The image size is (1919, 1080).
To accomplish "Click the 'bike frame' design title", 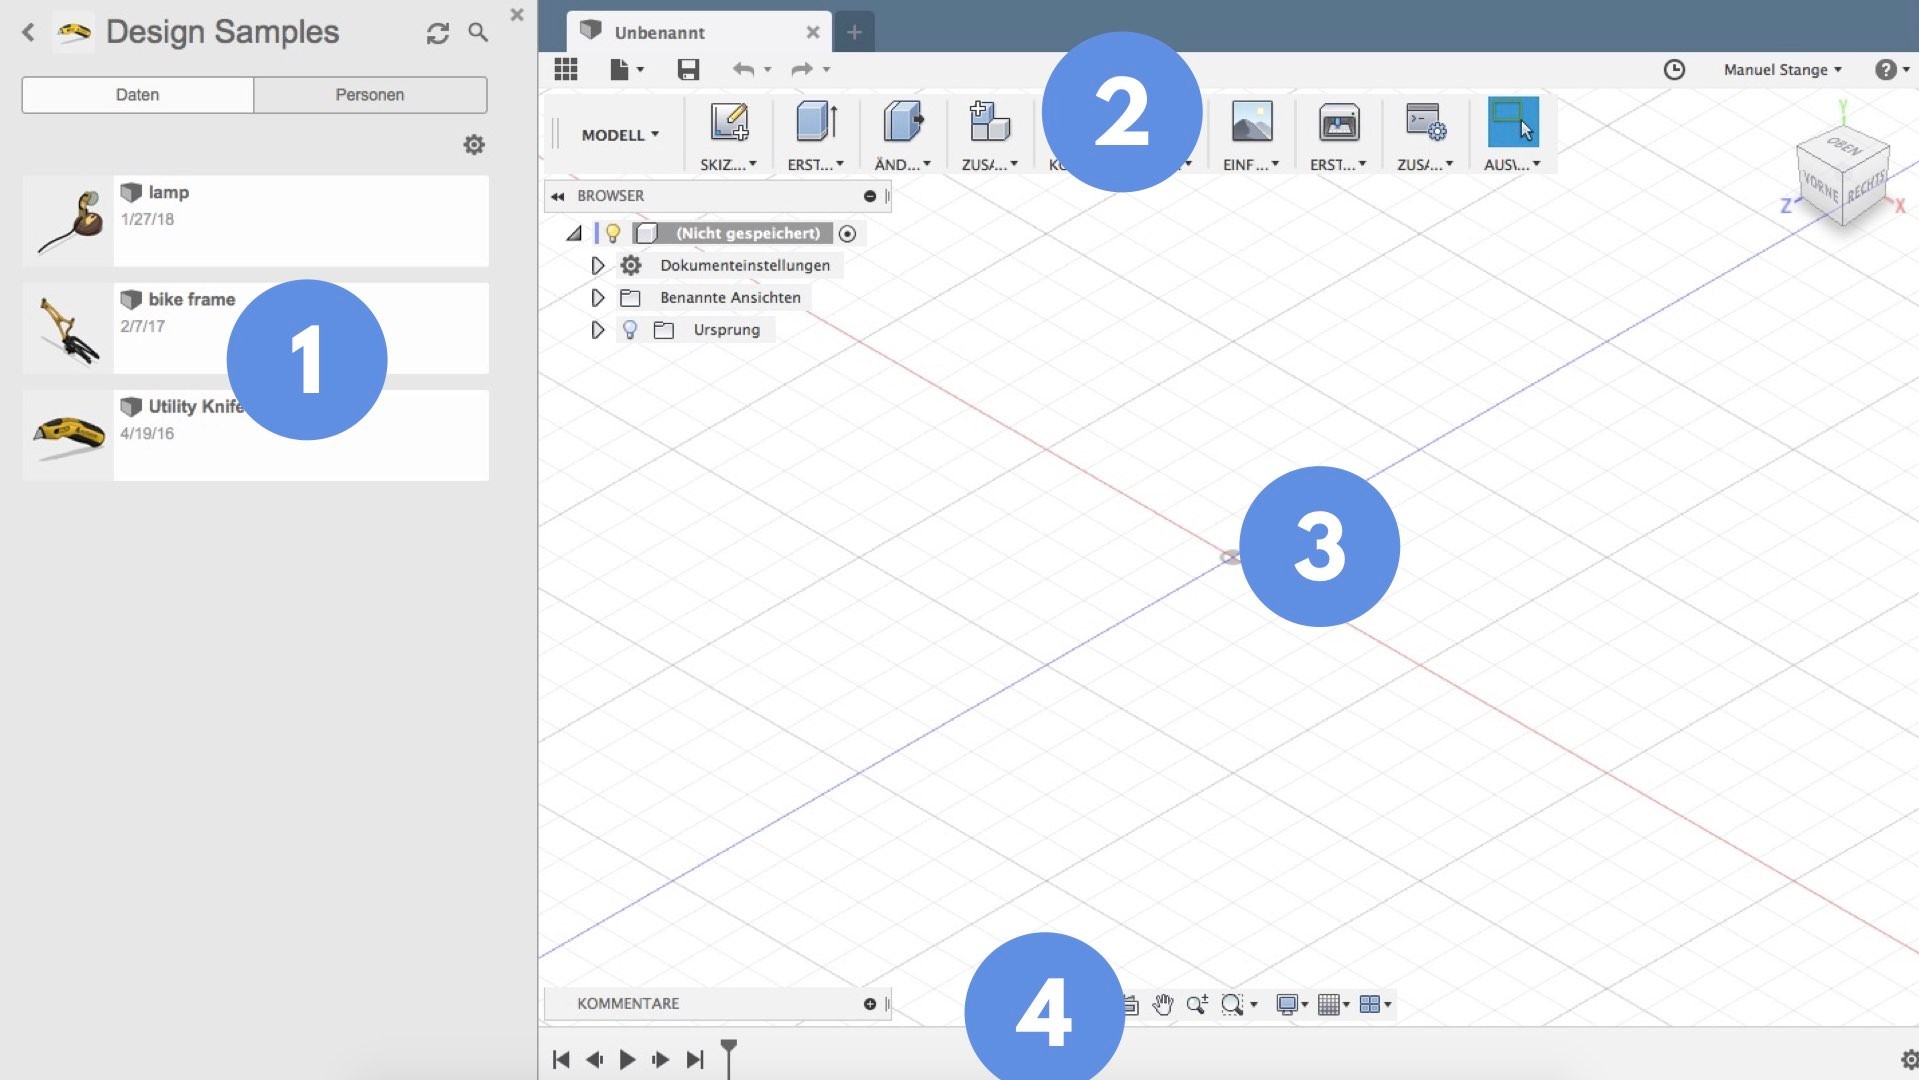I will 192,299.
